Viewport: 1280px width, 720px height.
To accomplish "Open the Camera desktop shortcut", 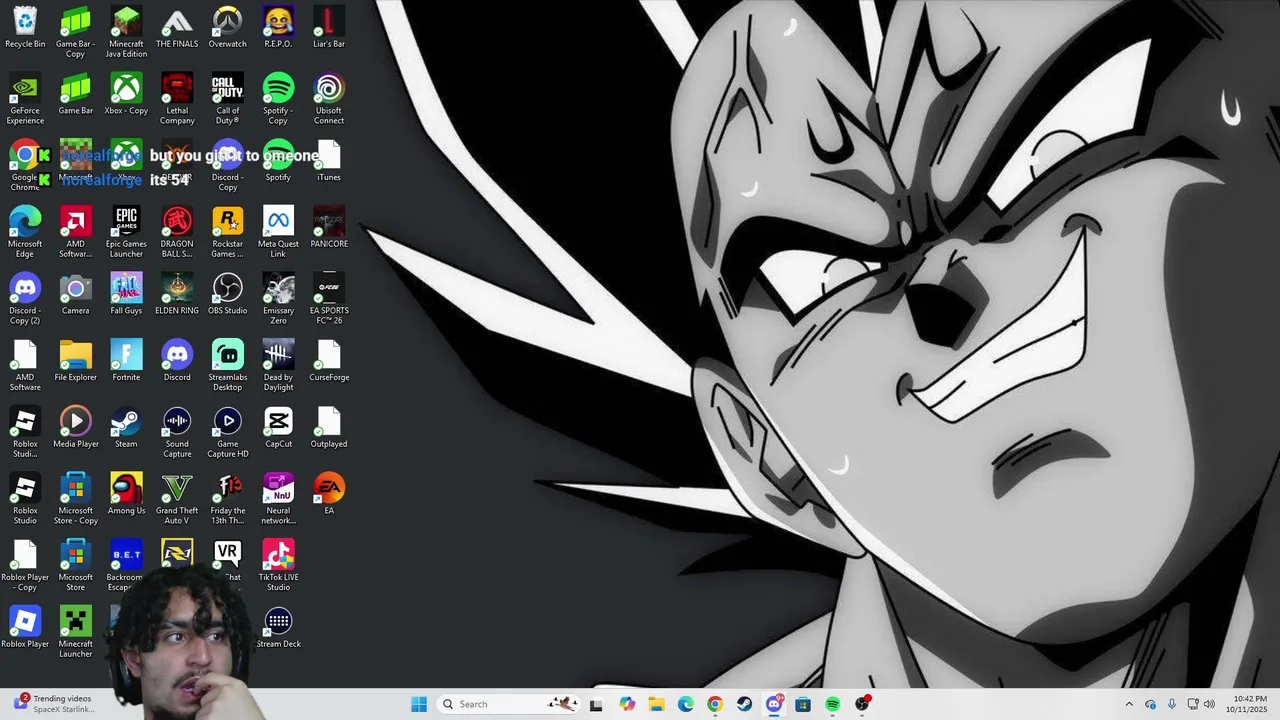I will (75, 294).
